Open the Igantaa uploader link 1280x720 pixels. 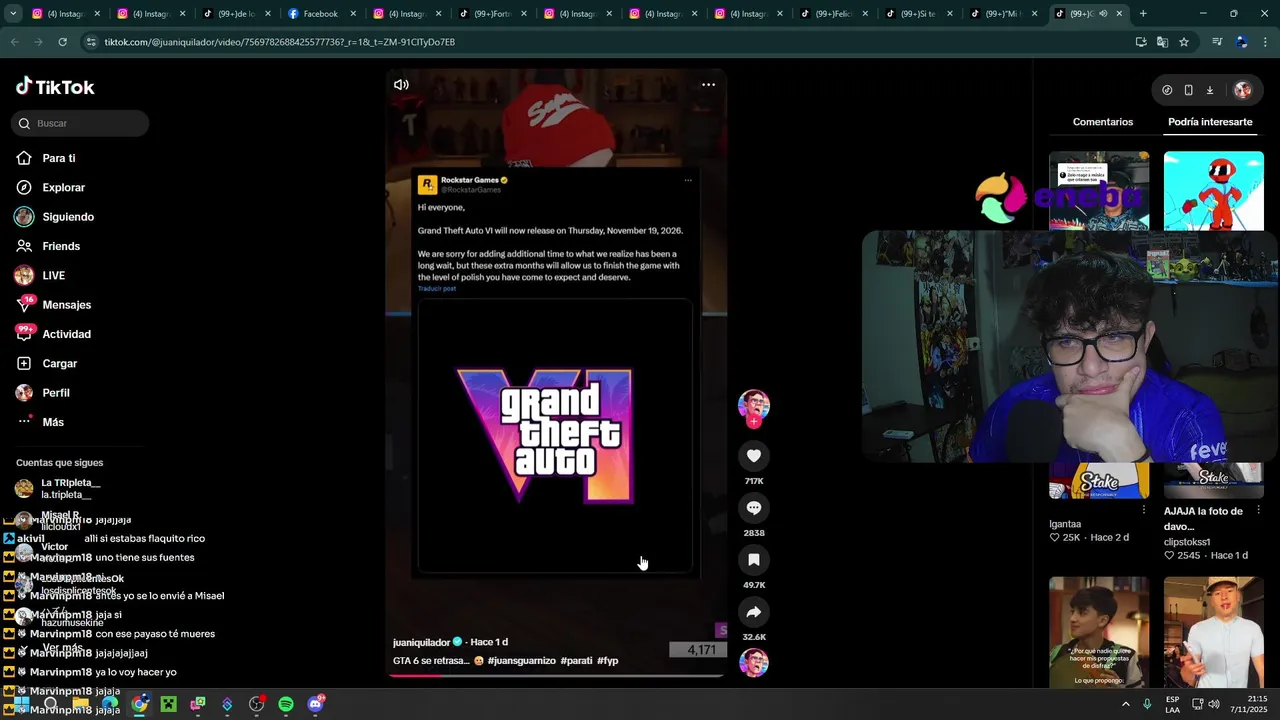tap(1065, 524)
